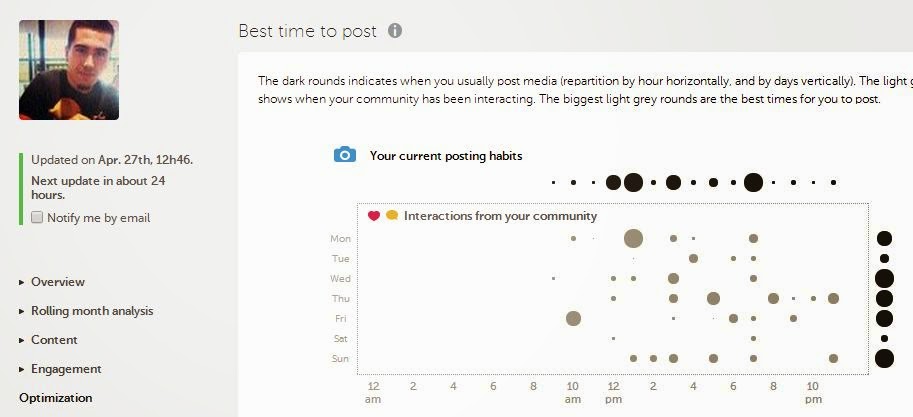This screenshot has height=417, width=913.
Task: Click the Best time to post heading
Action: click(x=307, y=31)
